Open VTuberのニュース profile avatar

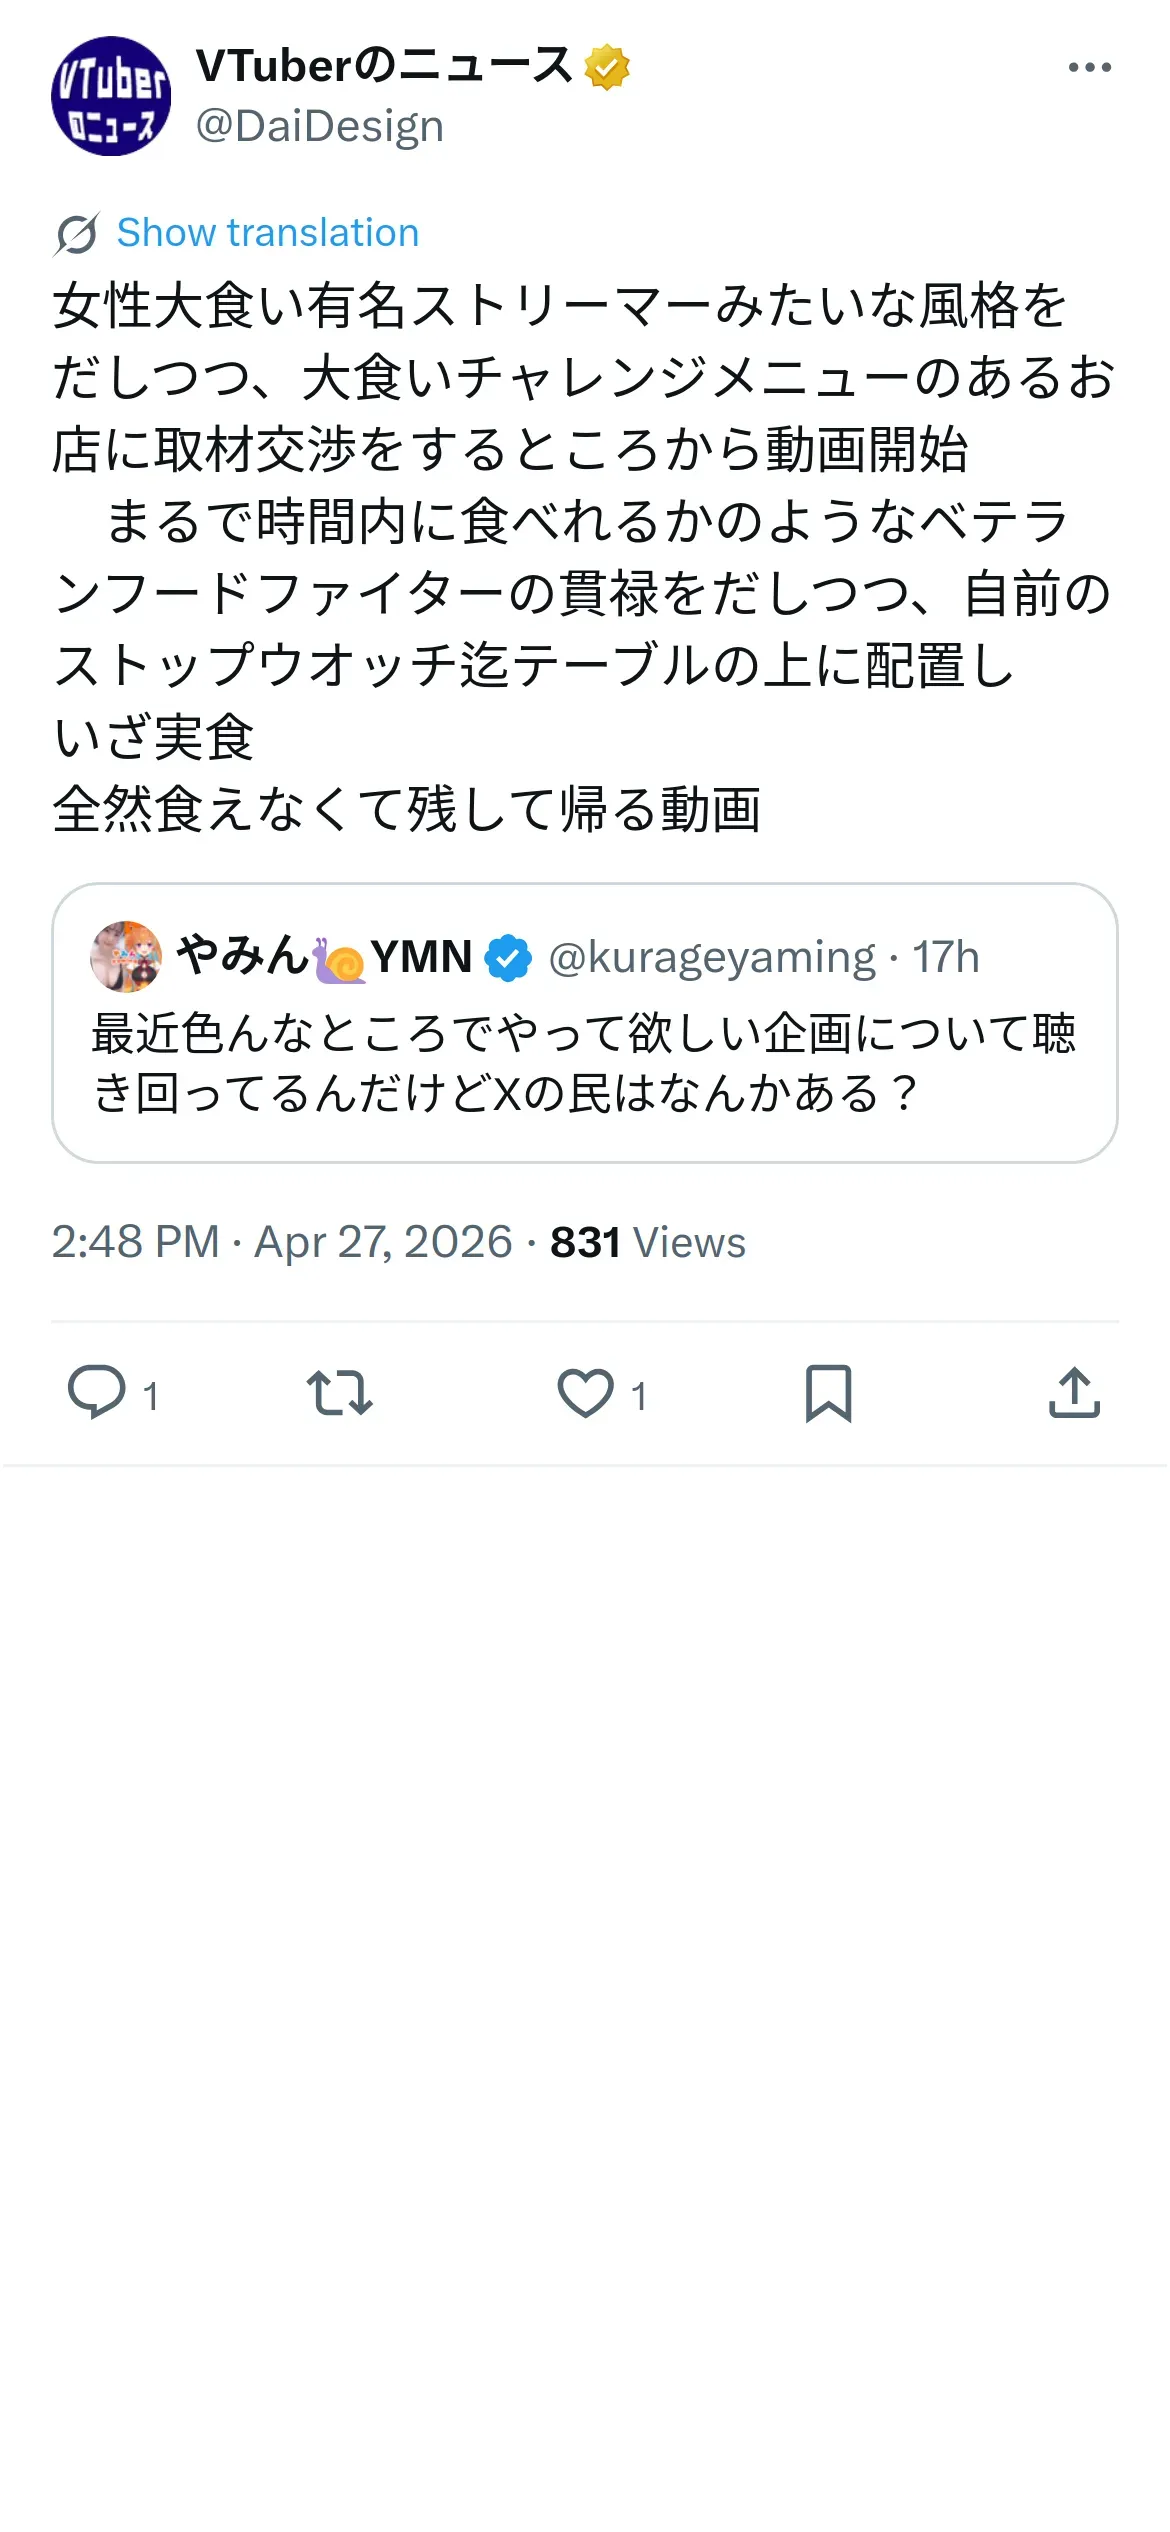click(x=111, y=96)
